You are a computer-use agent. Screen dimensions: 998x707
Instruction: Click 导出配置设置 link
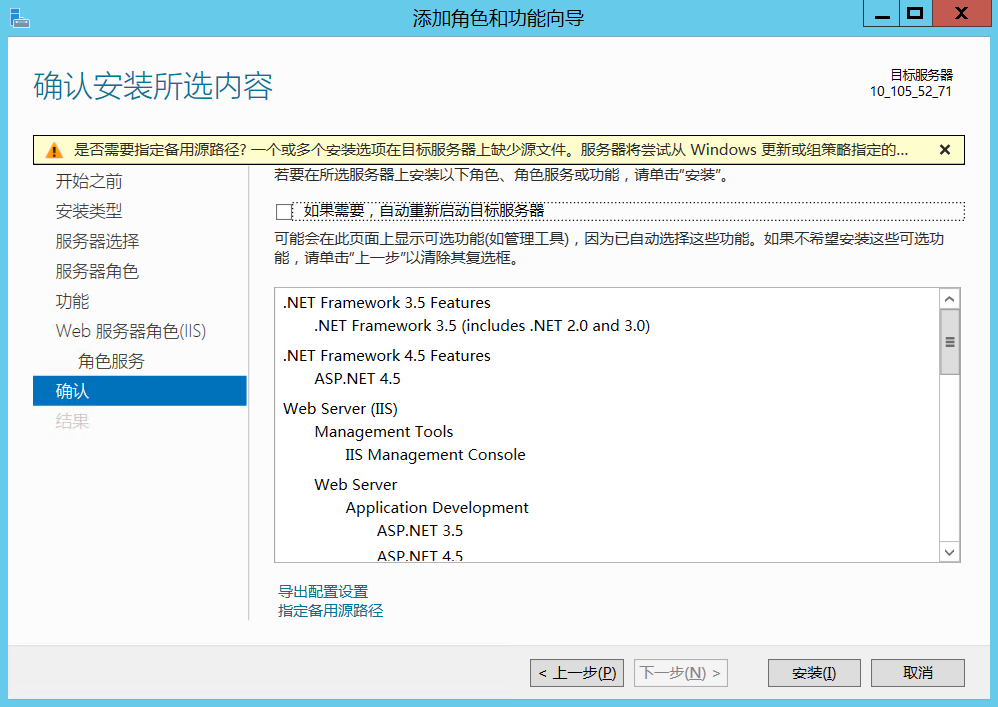(x=323, y=591)
